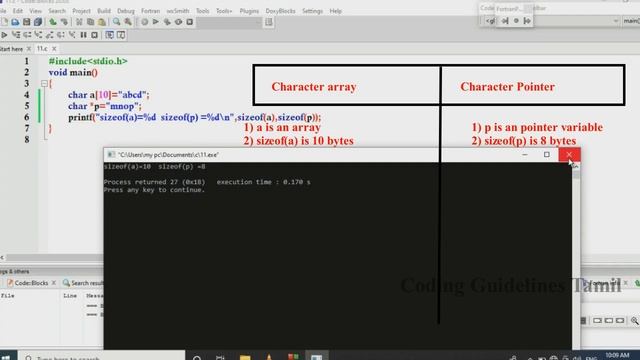Open the Help menu
640x360 pixels.
[336, 11]
